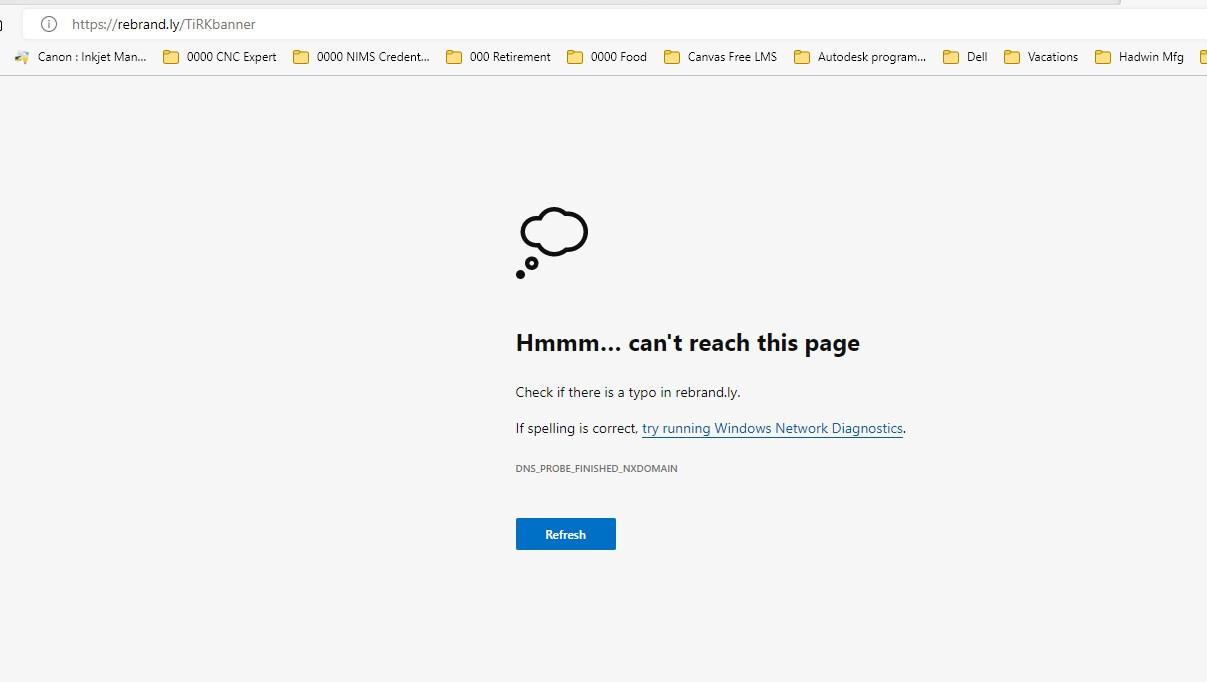Click the "Hmmm... can't reach this page" heading
Screen dimensions: 1207x682
(687, 343)
